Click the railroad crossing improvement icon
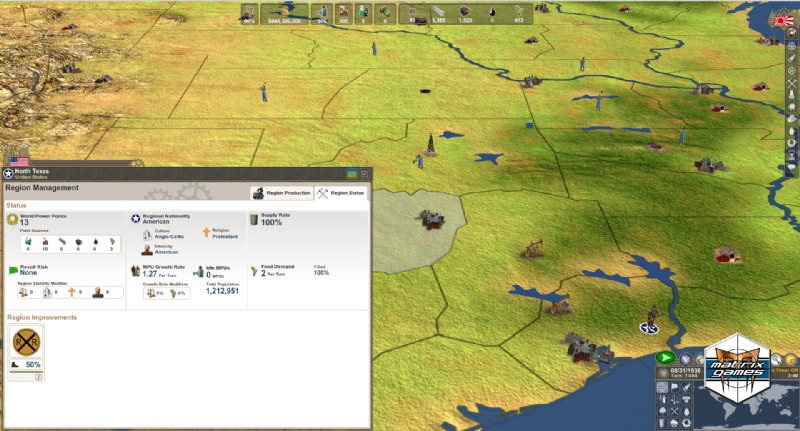 pos(26,342)
